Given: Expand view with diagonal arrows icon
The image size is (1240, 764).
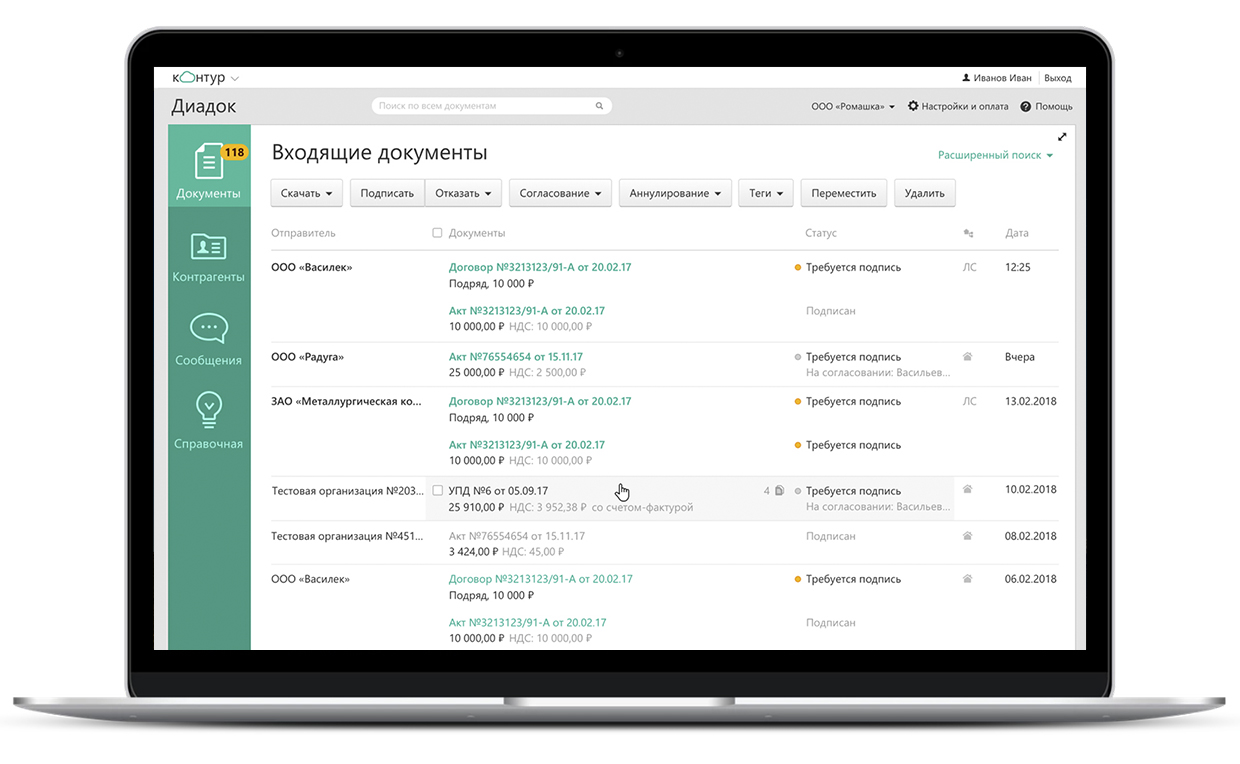Looking at the screenshot, I should 1062,137.
